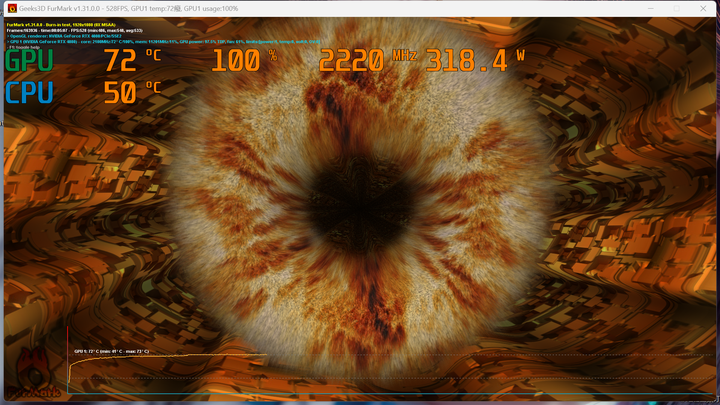Click the yellow 'Burn-in test' info line
This screenshot has width=720, height=405.
coord(61,25)
